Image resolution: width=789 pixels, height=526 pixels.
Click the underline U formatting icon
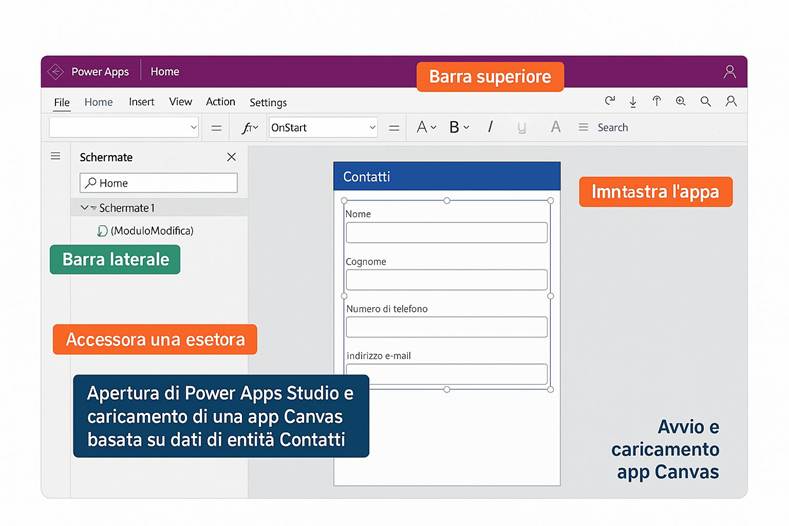pyautogui.click(x=522, y=127)
